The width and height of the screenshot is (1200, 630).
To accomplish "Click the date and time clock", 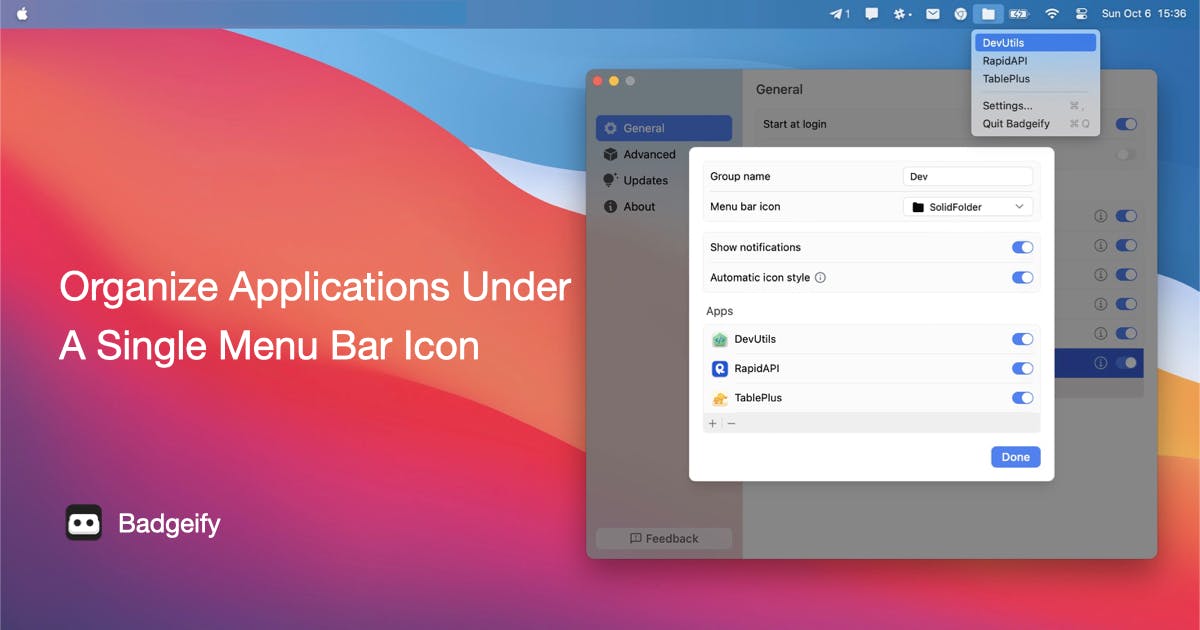I will tap(1144, 14).
